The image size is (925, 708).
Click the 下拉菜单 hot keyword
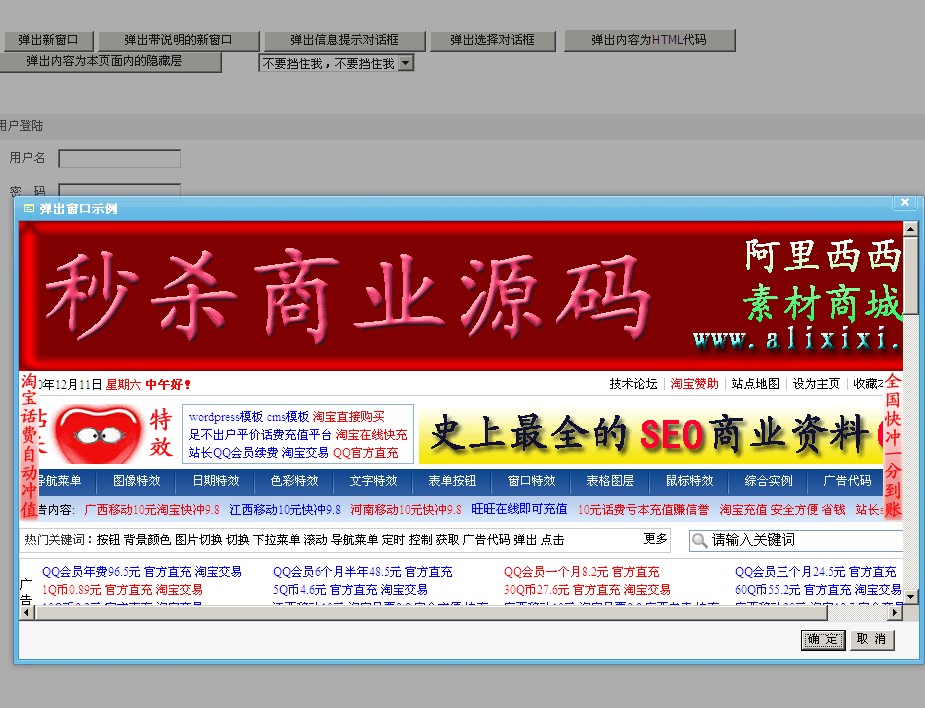click(277, 540)
